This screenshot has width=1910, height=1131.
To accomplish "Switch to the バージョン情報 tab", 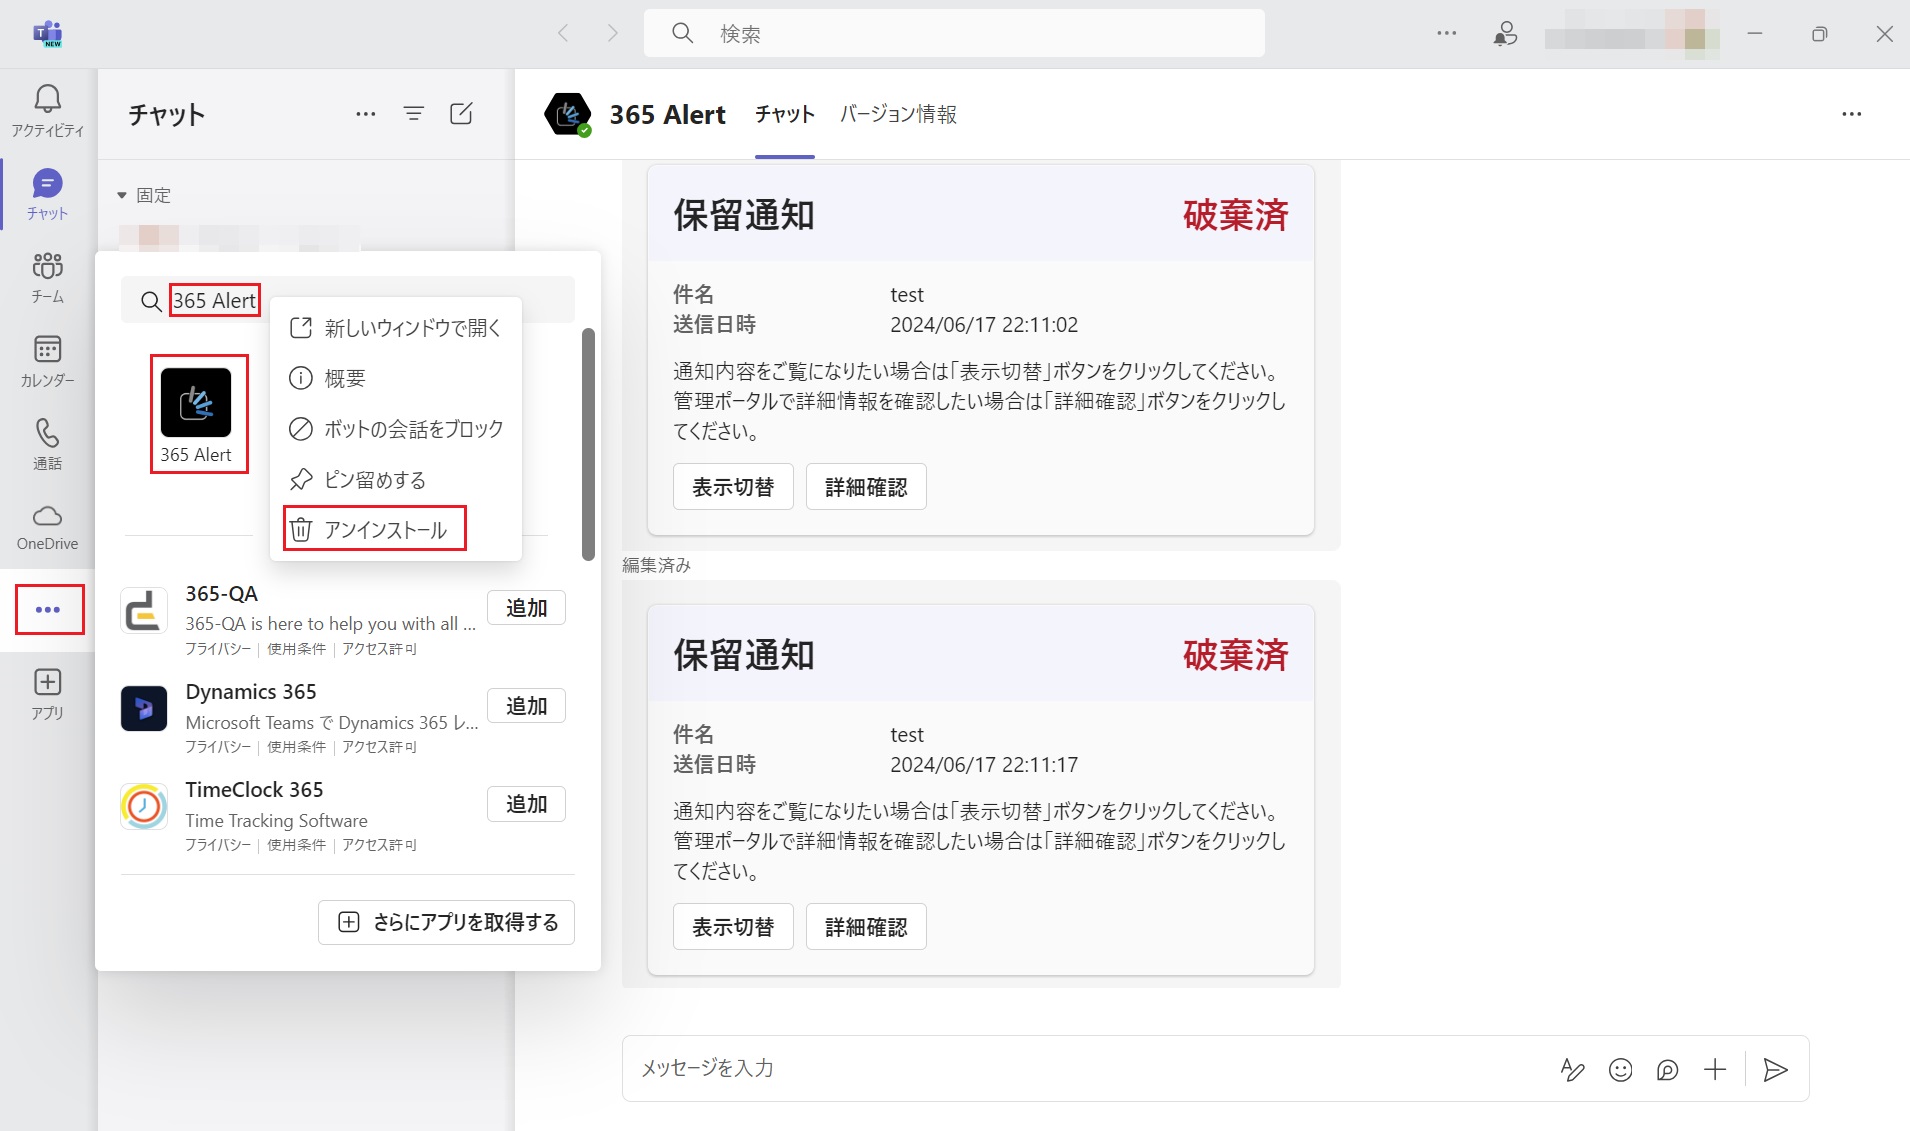I will [x=897, y=114].
